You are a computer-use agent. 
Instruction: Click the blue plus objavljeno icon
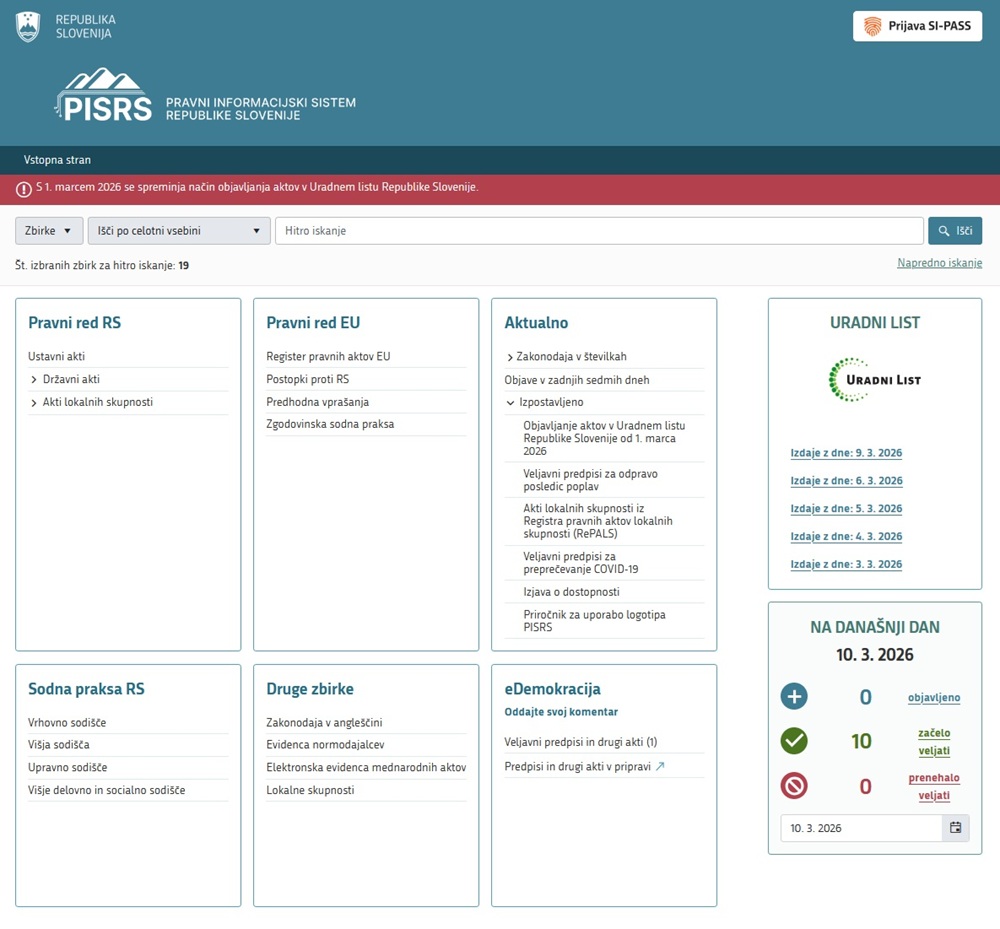[793, 697]
